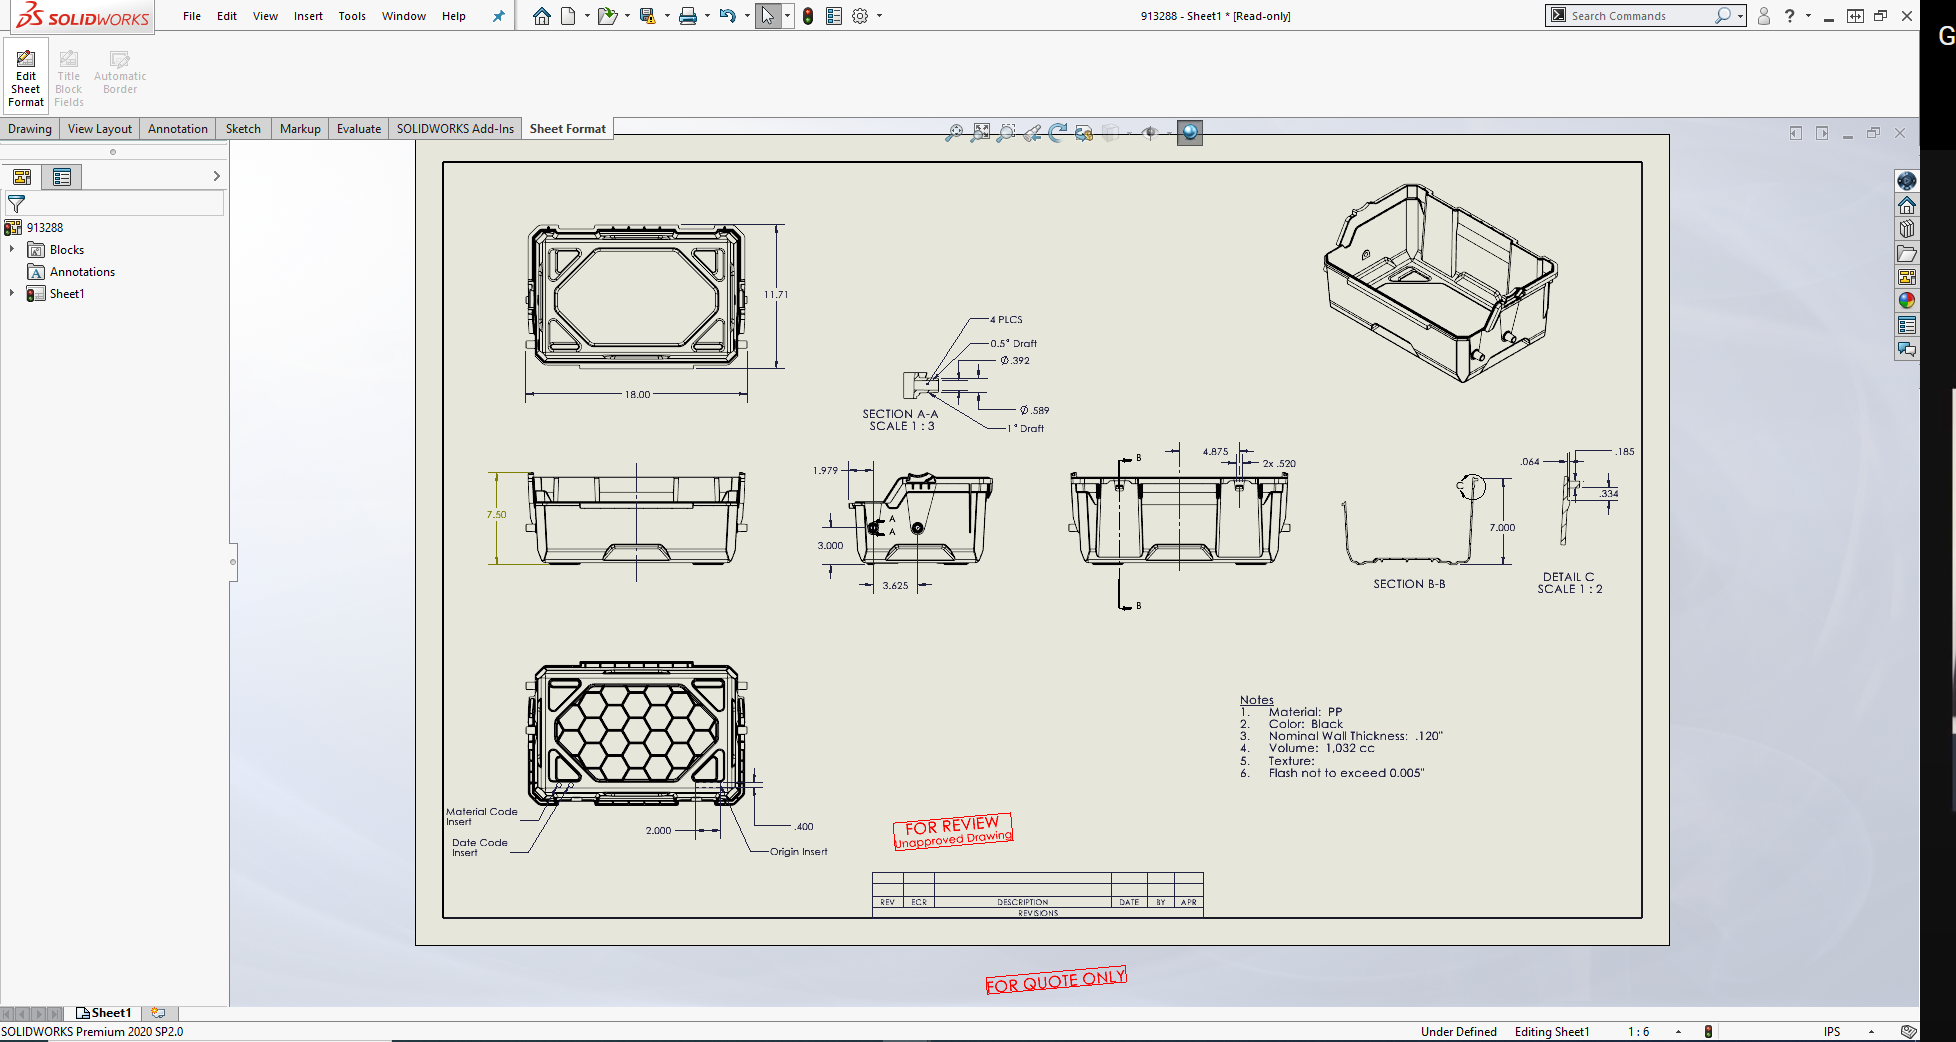Screen dimensions: 1956x1042
Task: Click the user login icon
Action: tap(1764, 16)
